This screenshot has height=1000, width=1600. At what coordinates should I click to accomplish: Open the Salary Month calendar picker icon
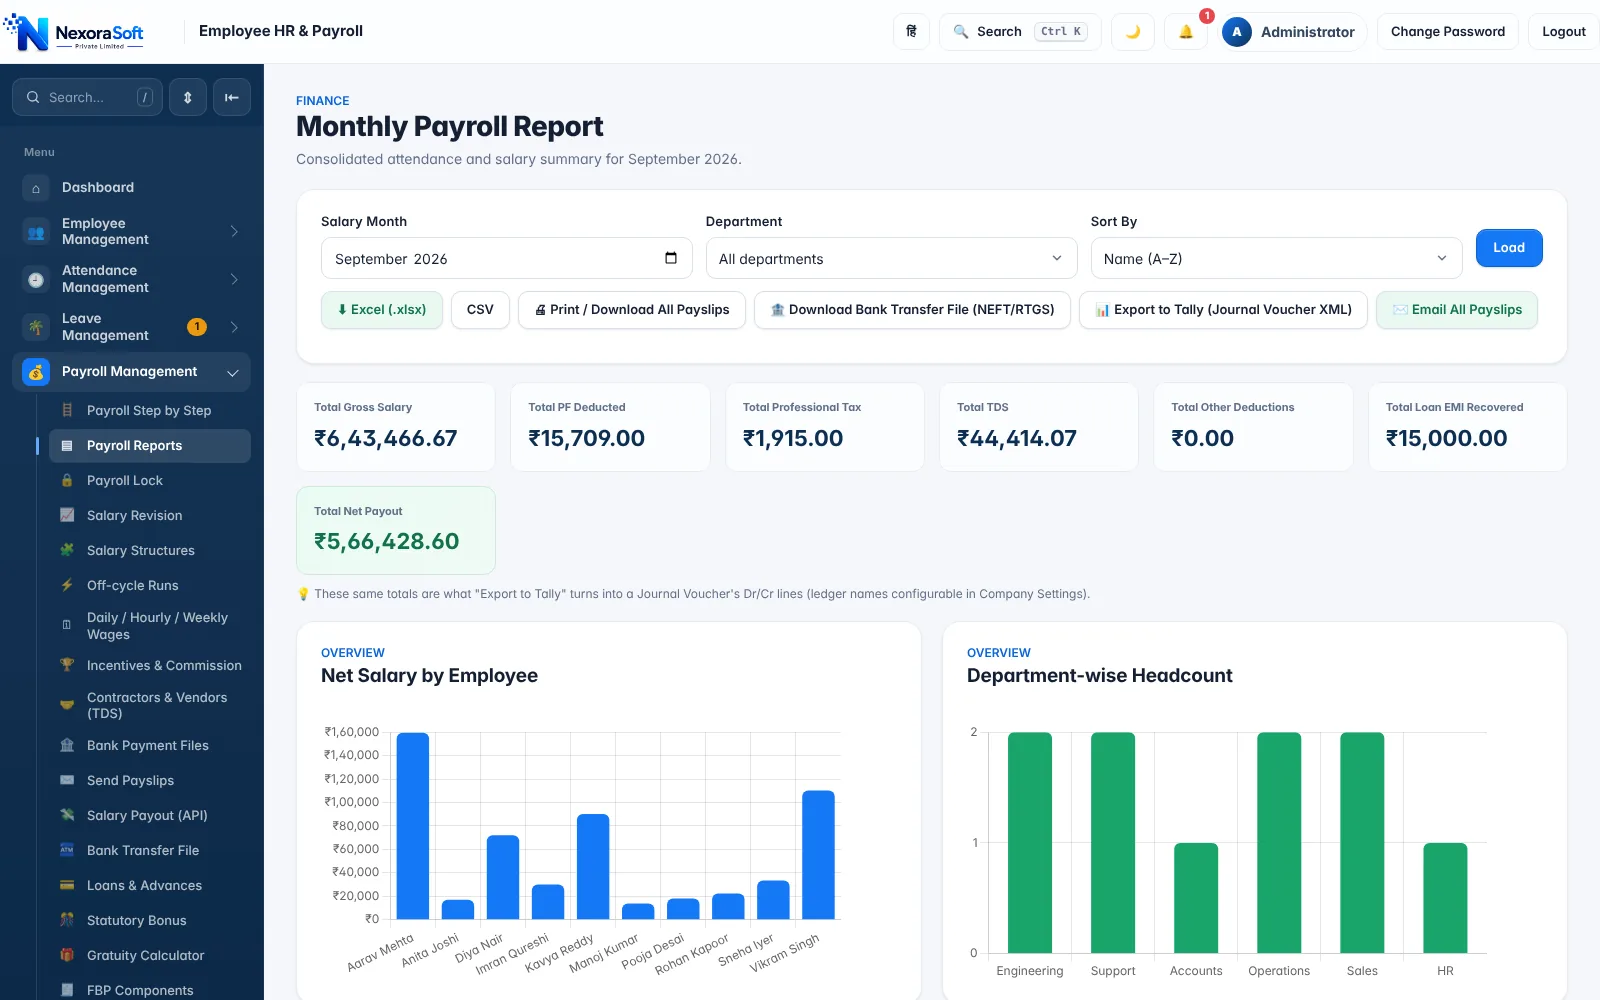coord(671,258)
